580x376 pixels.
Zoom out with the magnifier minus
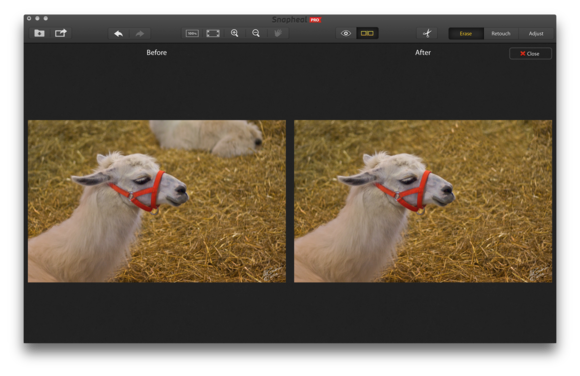point(256,33)
